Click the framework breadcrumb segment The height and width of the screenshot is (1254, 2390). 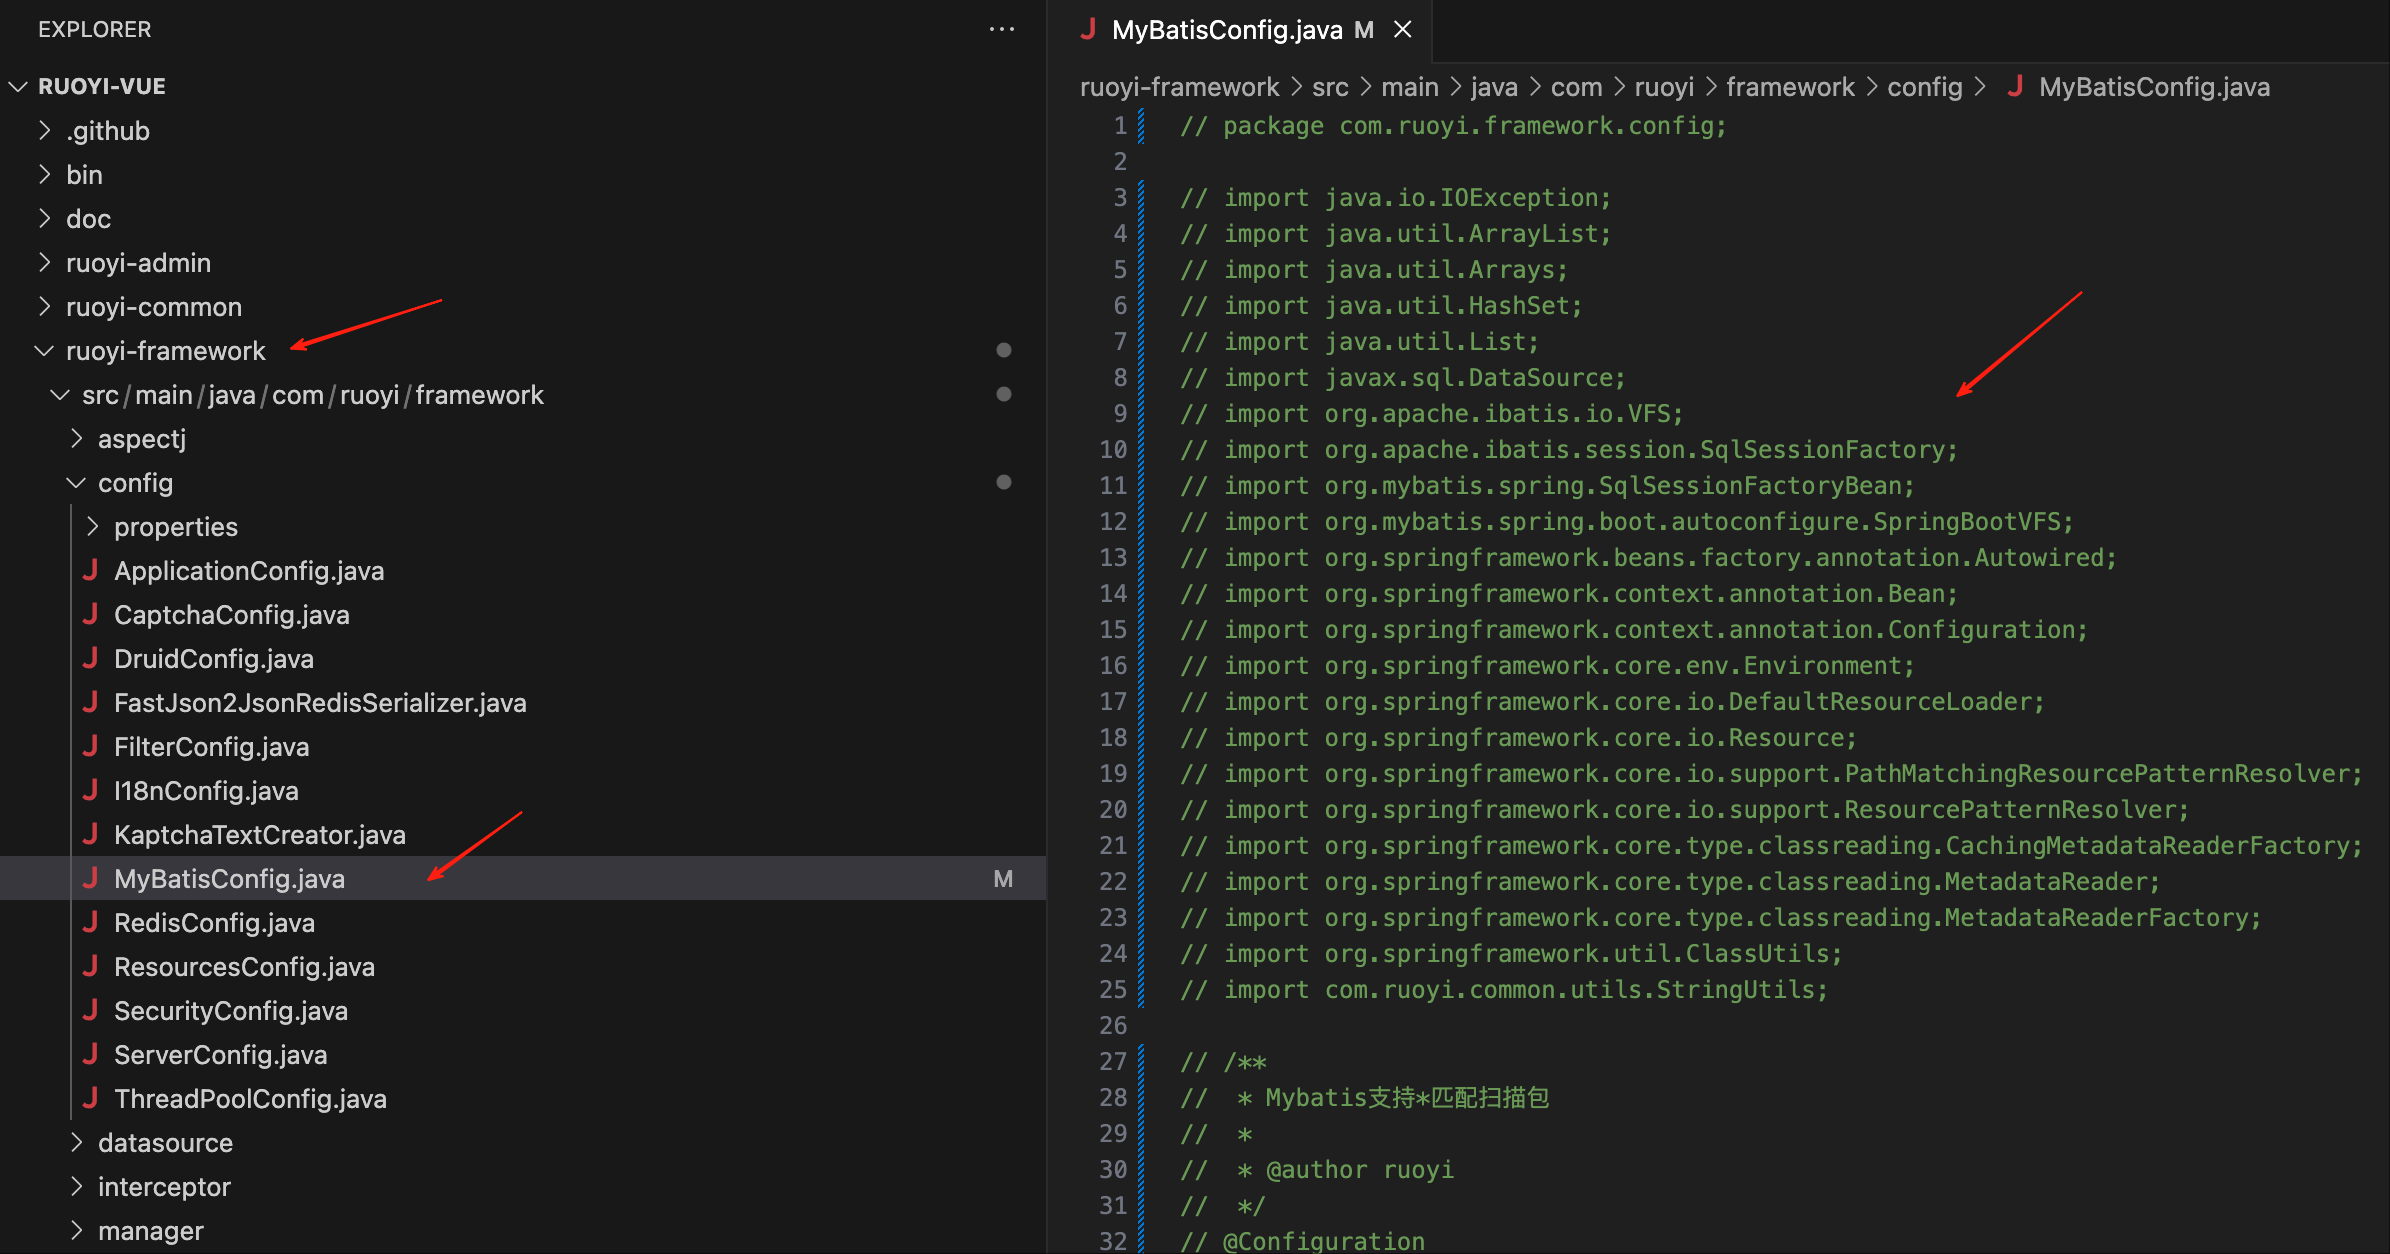(x=1789, y=87)
